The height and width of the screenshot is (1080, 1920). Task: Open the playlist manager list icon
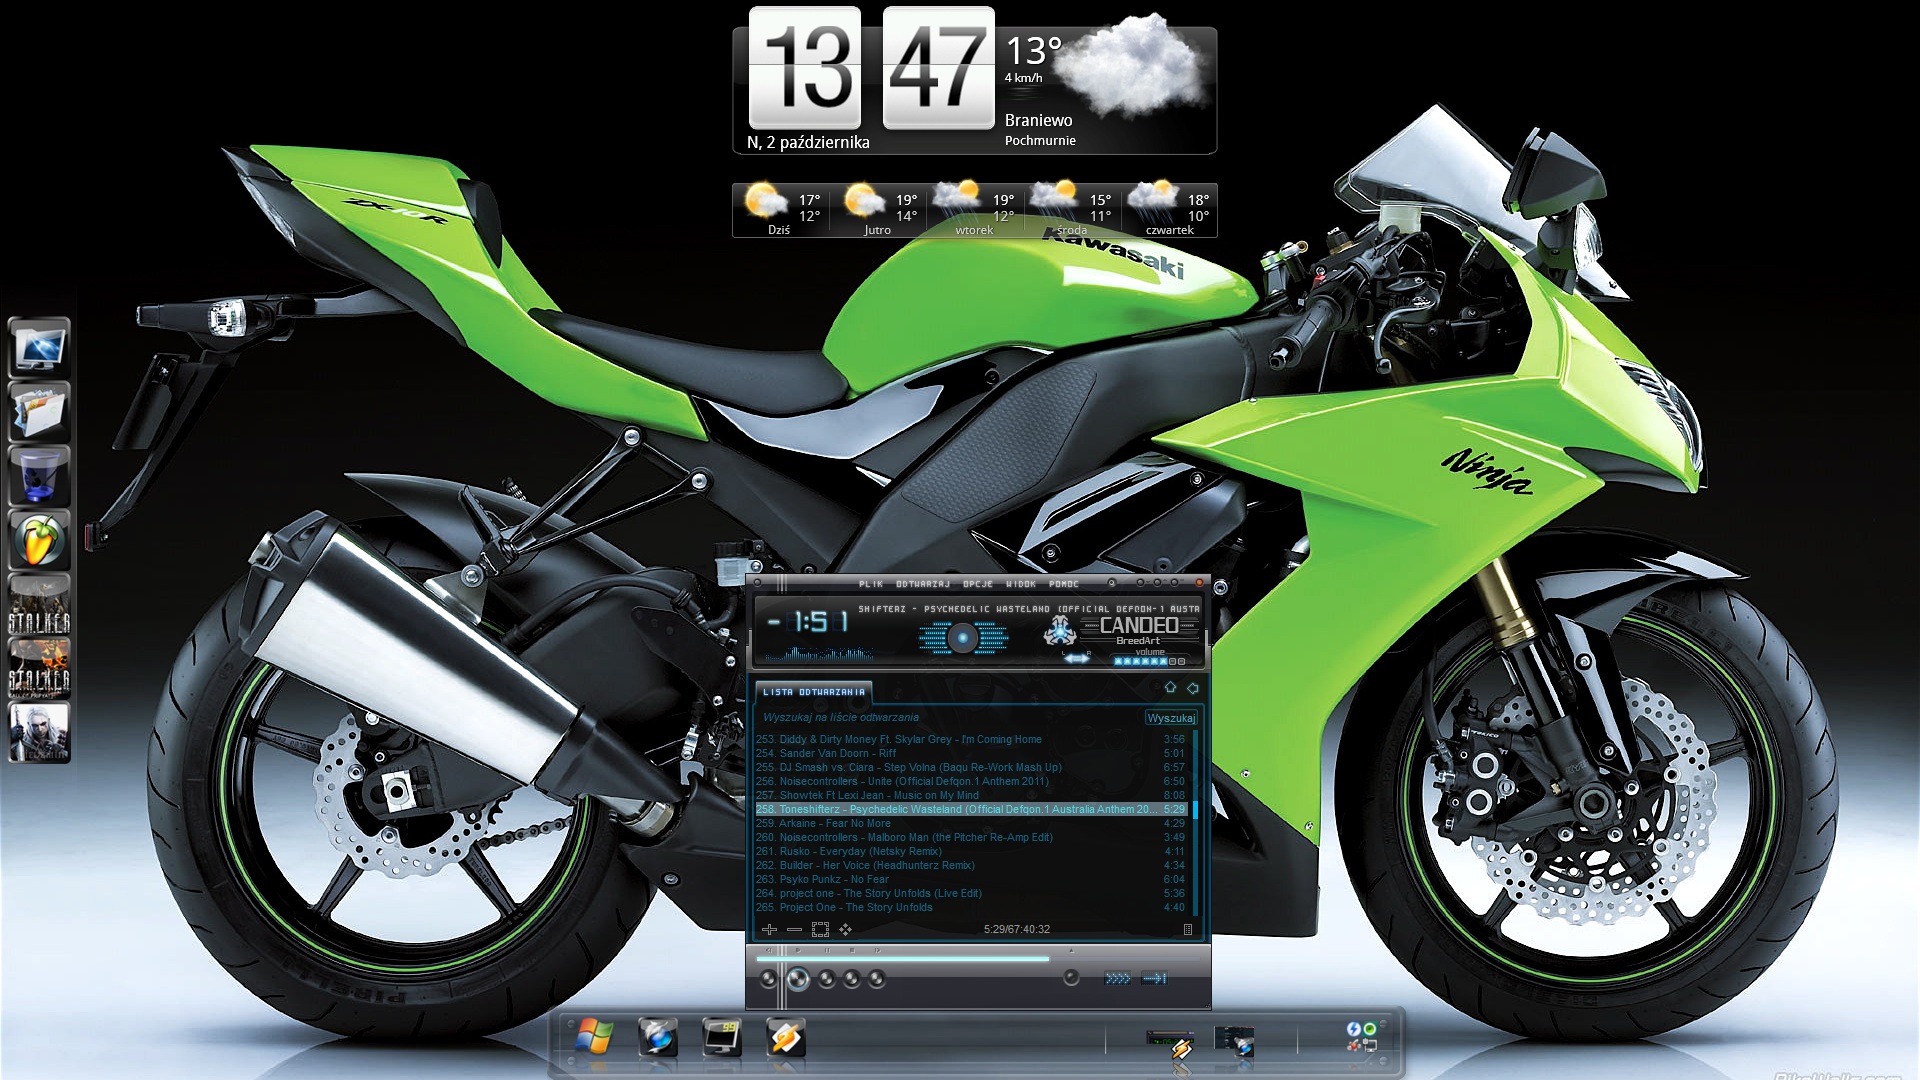tap(1187, 930)
